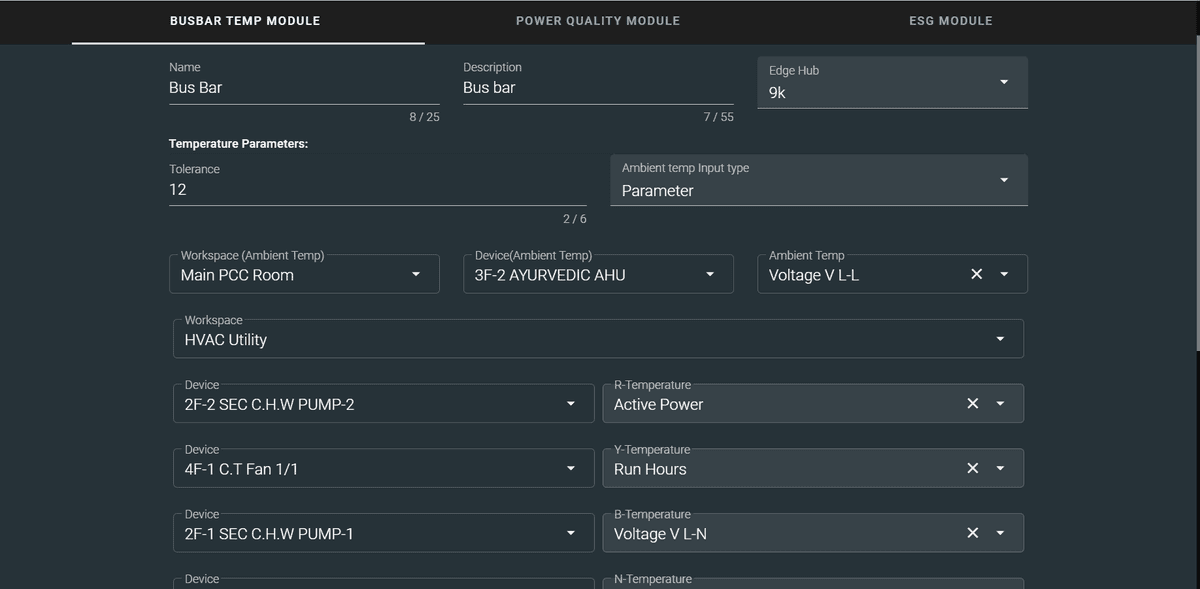Expand the 2F-1 SEC C.H.W PUMP-1 device dropdown
The width and height of the screenshot is (1200, 589).
[571, 534]
